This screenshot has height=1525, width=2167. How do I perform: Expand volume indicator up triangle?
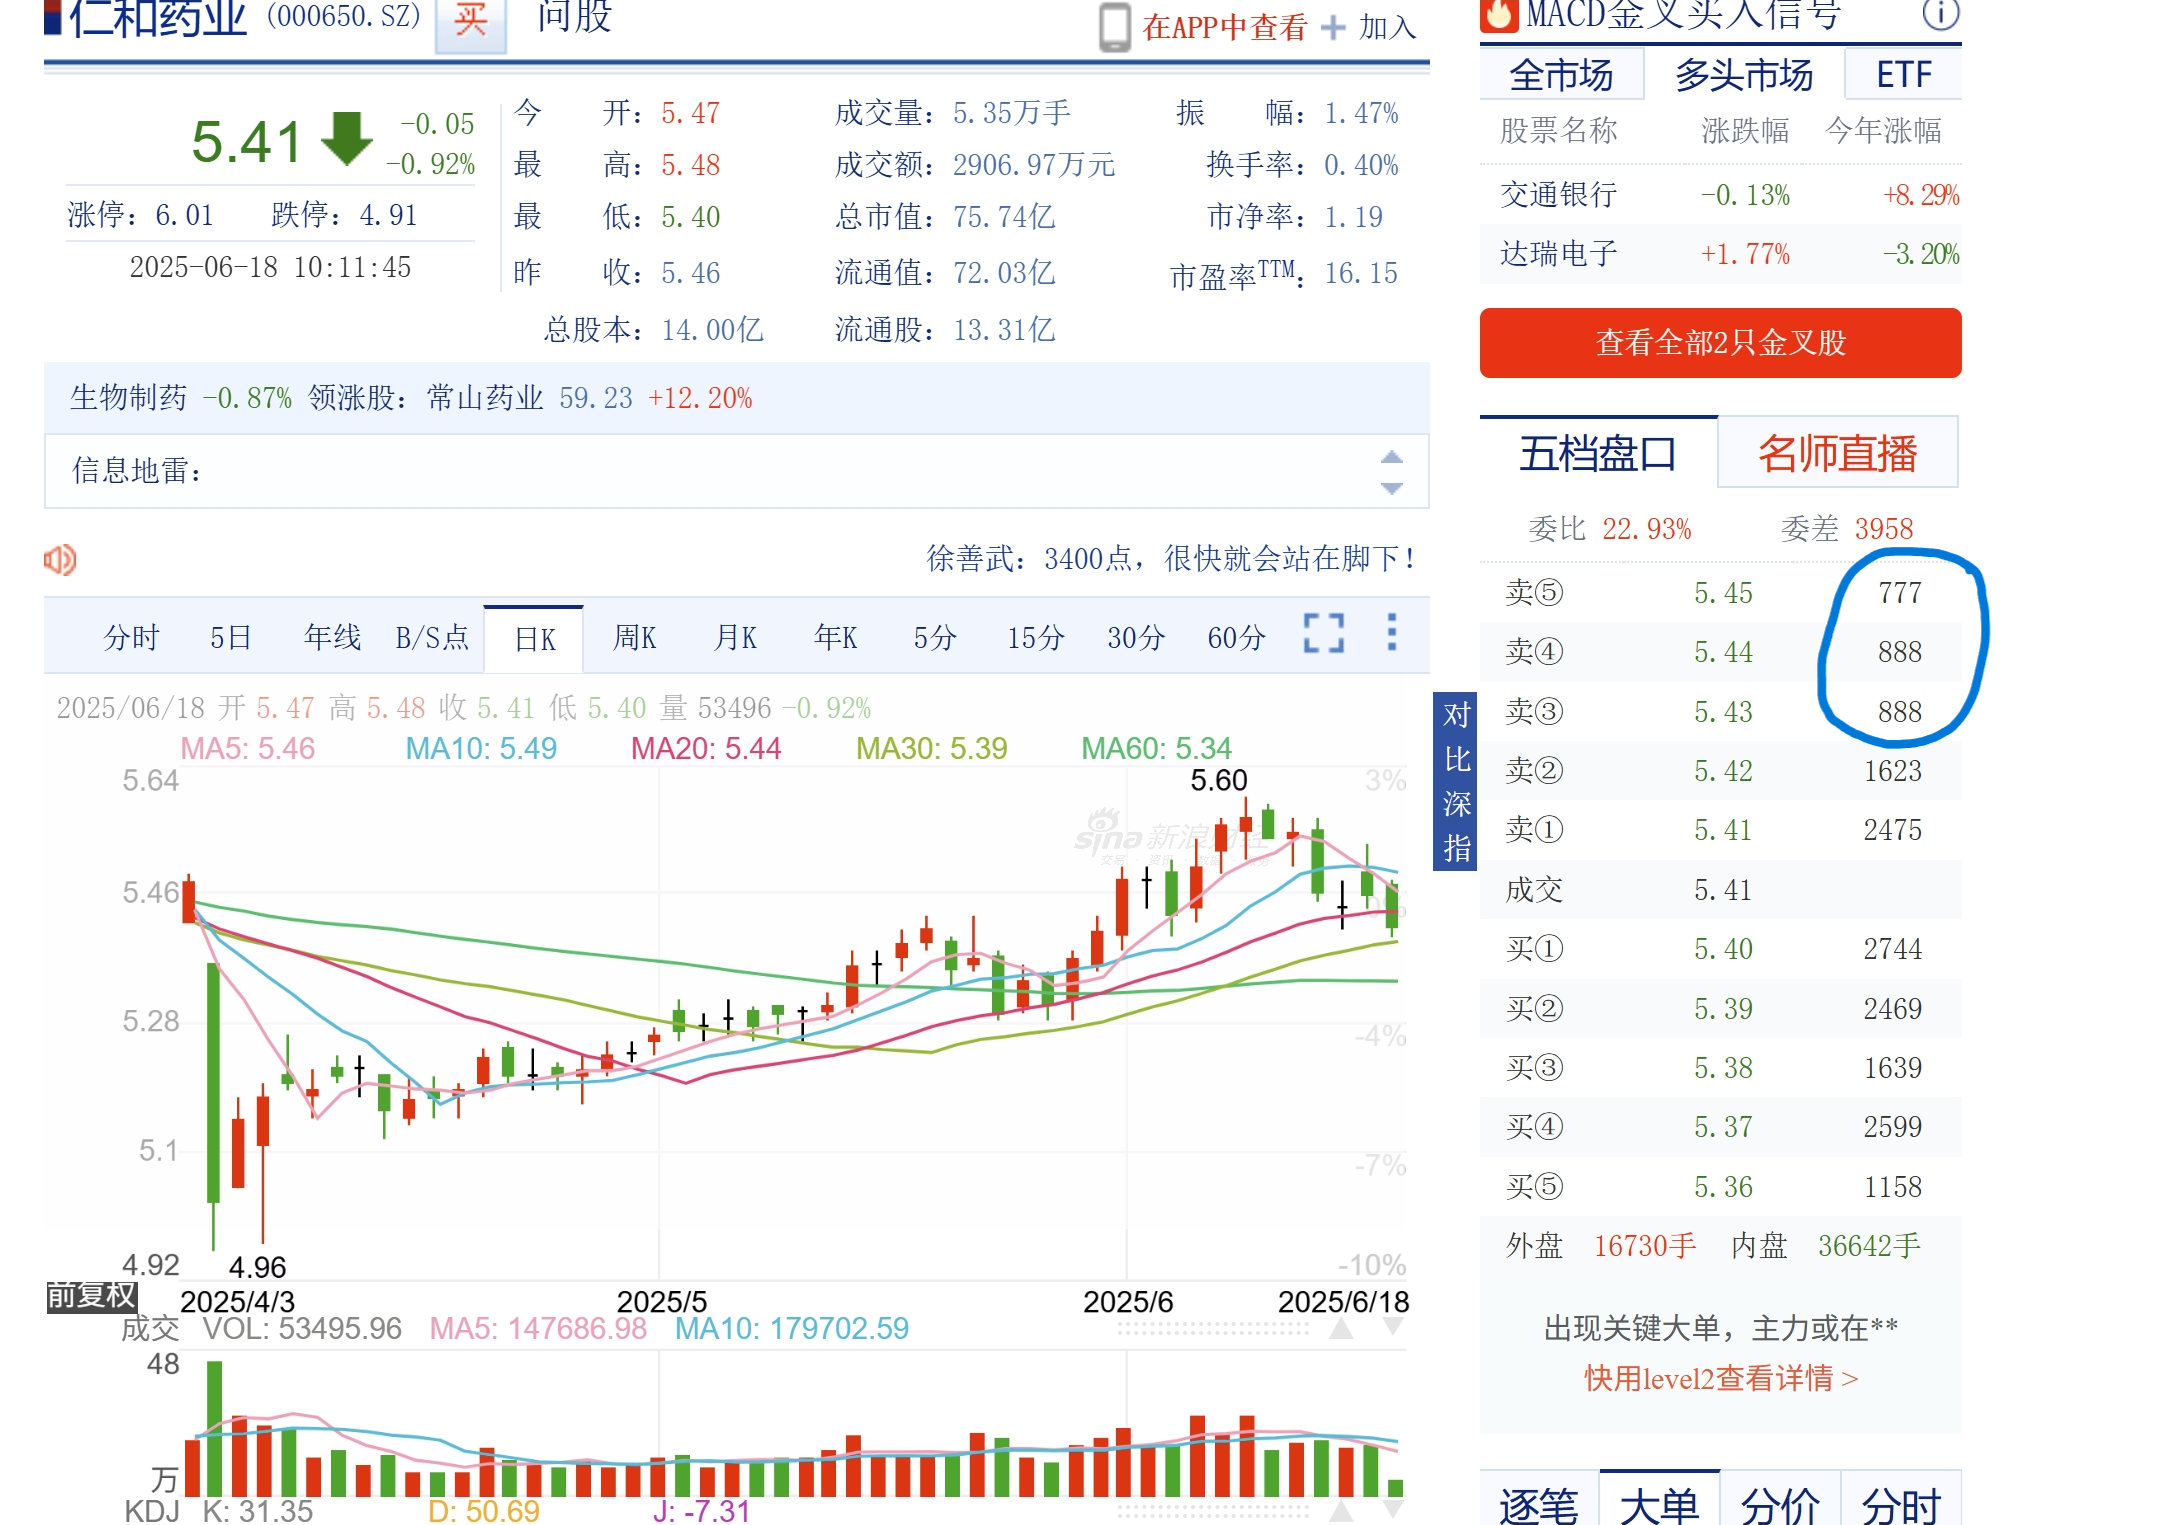click(x=1341, y=1329)
